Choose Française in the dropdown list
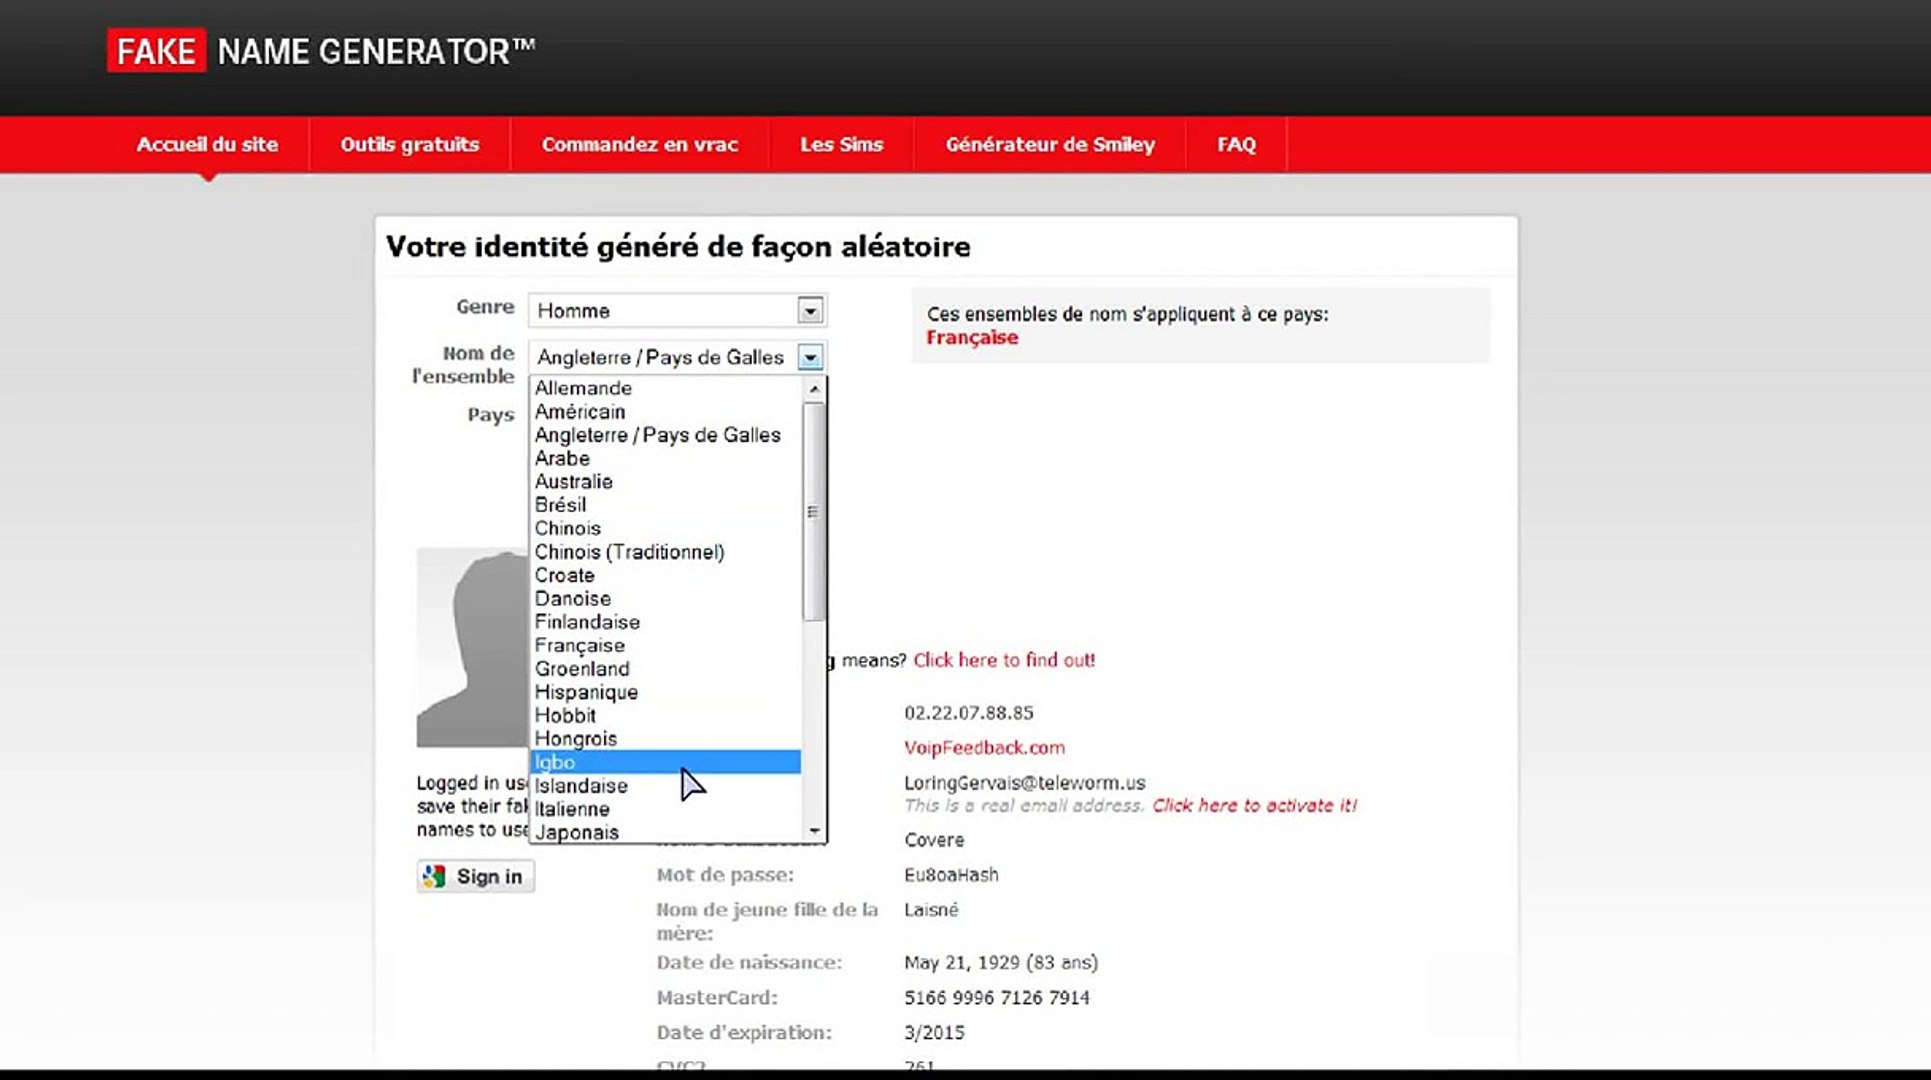Image resolution: width=1931 pixels, height=1080 pixels. [x=579, y=645]
